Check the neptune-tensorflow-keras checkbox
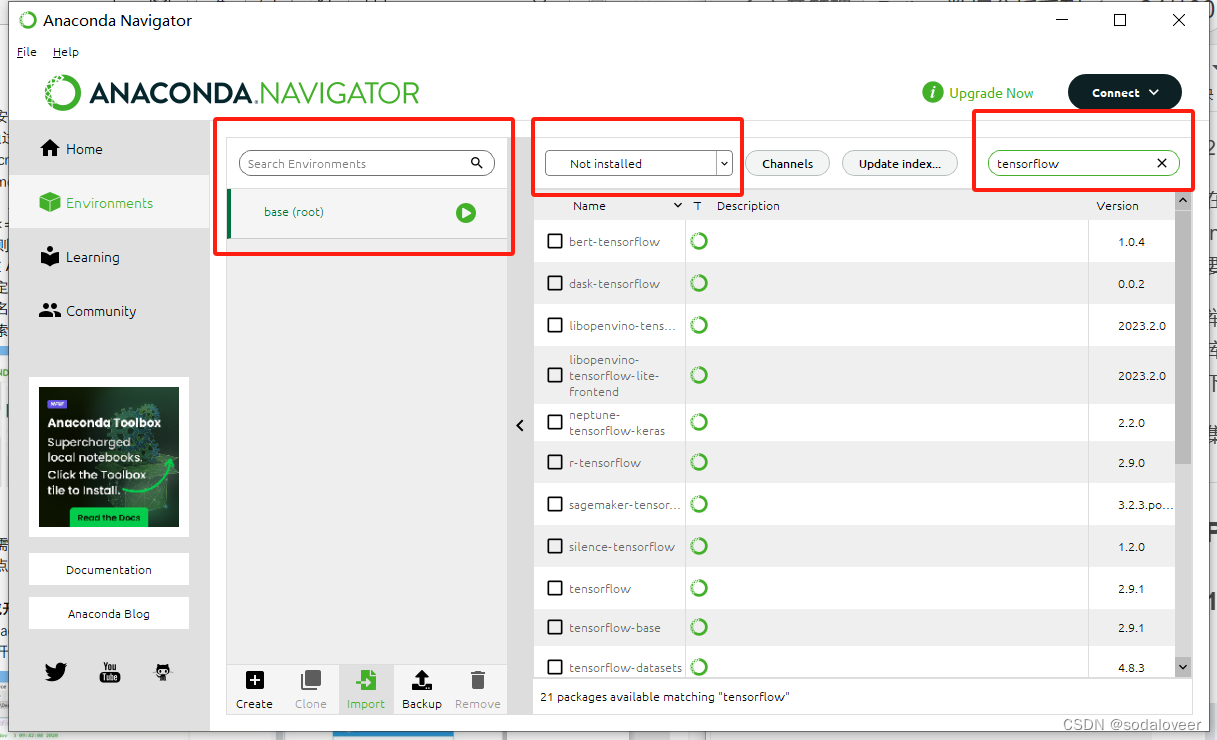 pos(555,422)
